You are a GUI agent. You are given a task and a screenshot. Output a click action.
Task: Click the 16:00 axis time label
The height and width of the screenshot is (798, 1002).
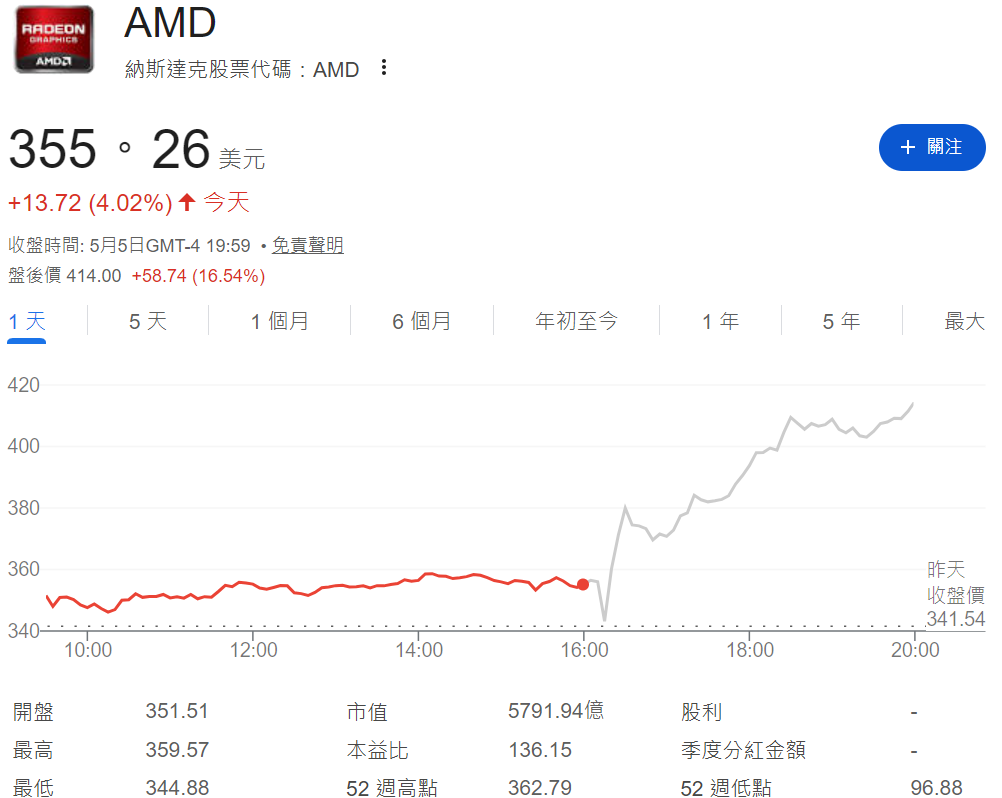pyautogui.click(x=584, y=650)
